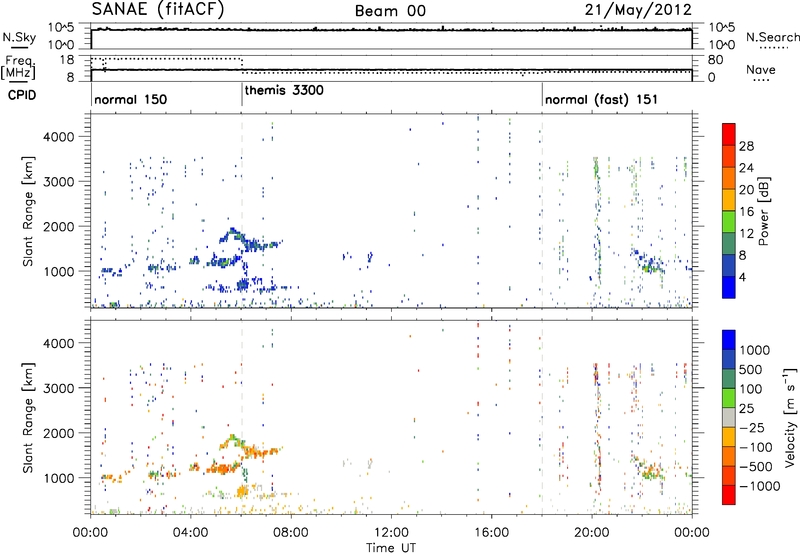Click the "16" power colorbar label
The height and width of the screenshot is (554, 800).
click(746, 212)
